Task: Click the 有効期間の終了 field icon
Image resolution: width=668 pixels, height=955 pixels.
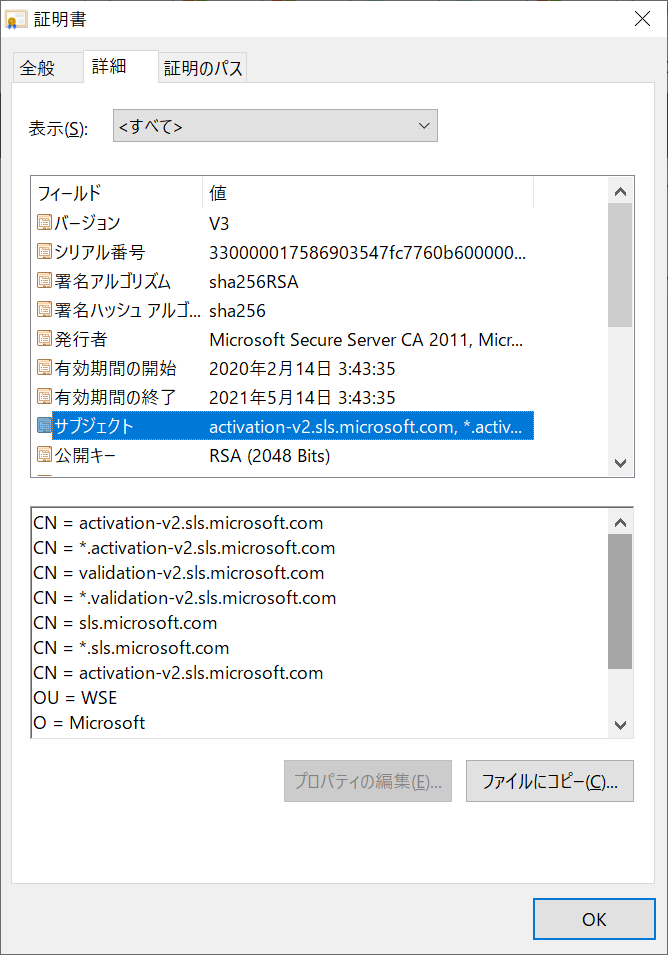Action: click(44, 397)
